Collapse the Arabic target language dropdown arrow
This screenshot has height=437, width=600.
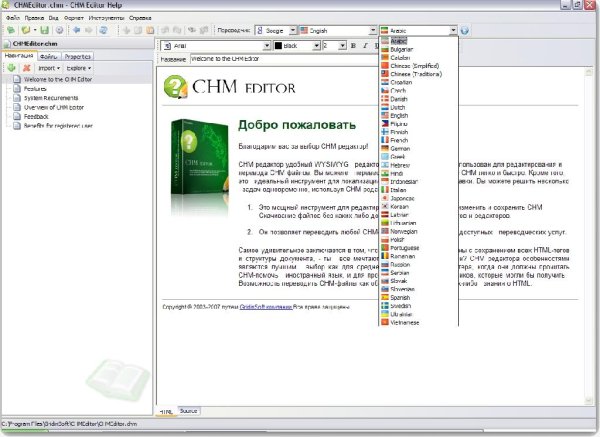coord(453,30)
